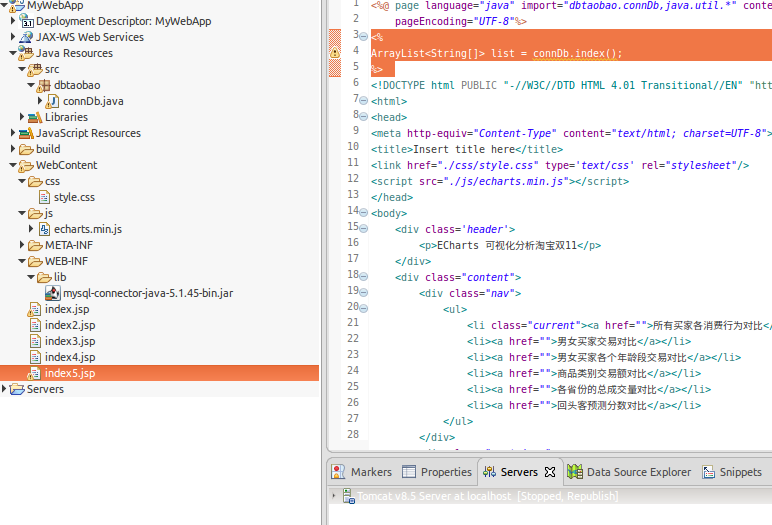Expand the Tomcat server entry arrow
This screenshot has height=525, width=772.
pyautogui.click(x=334, y=496)
